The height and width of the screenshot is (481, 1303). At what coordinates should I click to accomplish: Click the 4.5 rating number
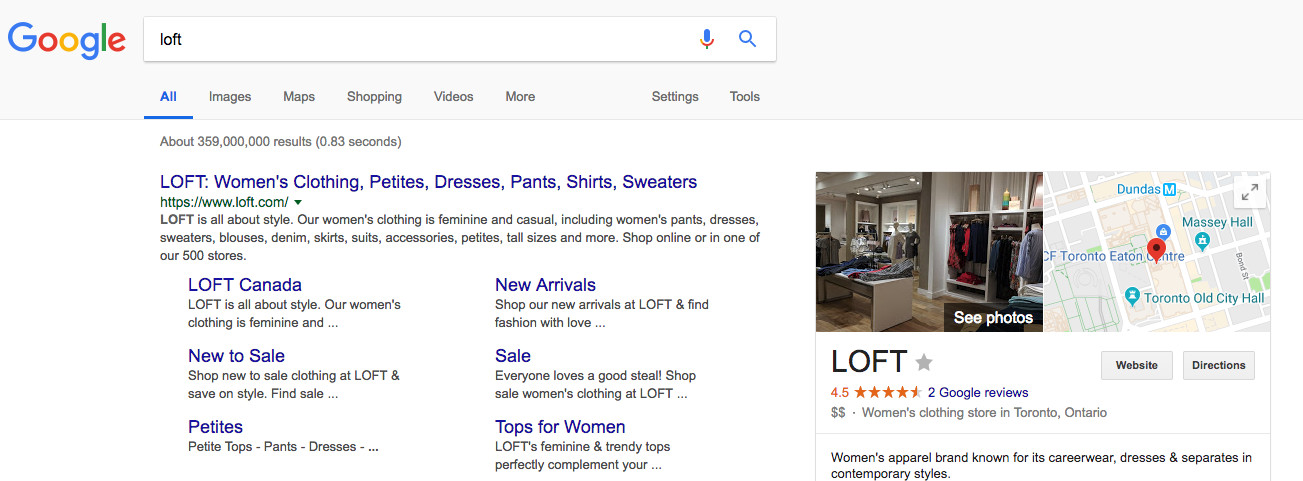coord(840,392)
